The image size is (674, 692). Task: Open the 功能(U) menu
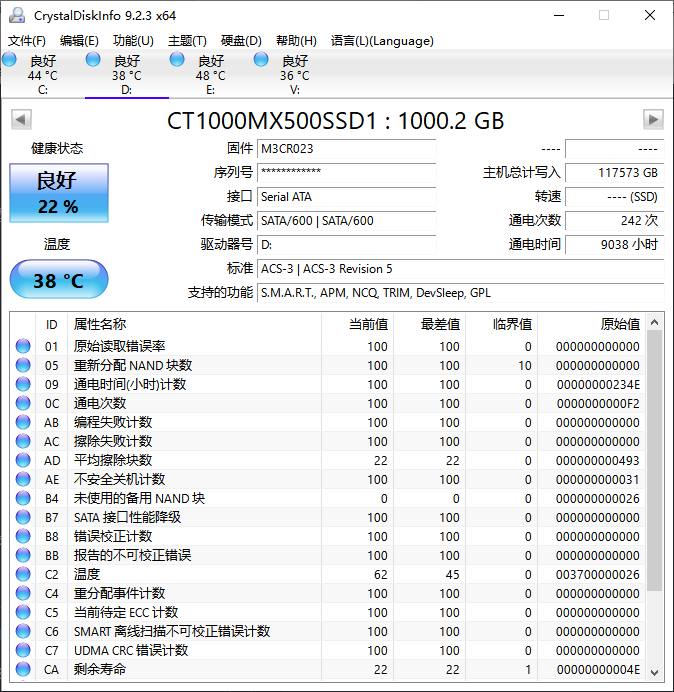[x=133, y=41]
